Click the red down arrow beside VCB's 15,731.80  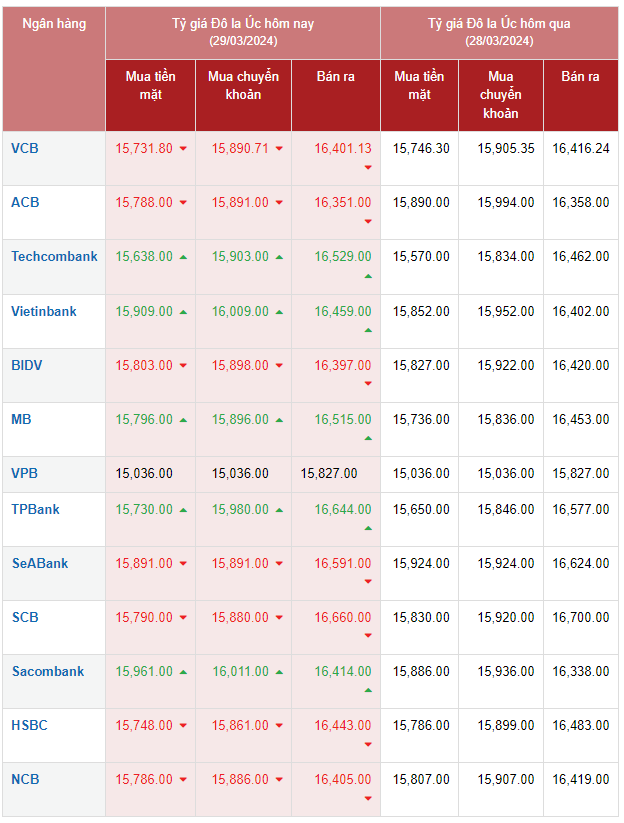click(x=183, y=149)
